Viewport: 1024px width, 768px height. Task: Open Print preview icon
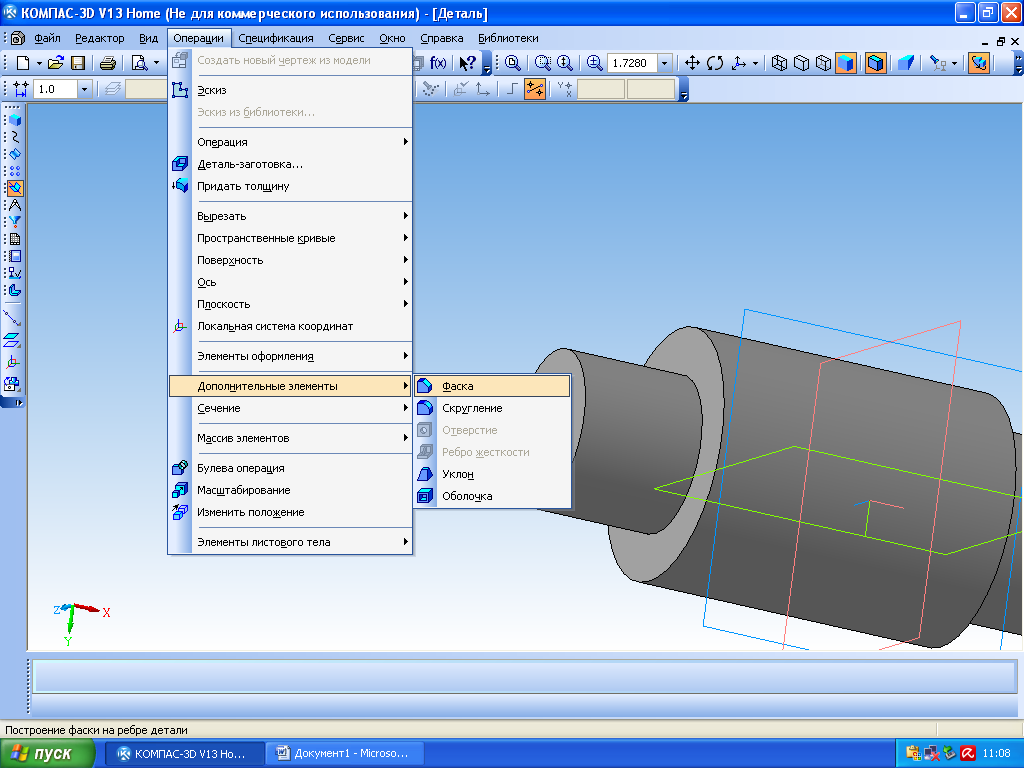tap(139, 63)
